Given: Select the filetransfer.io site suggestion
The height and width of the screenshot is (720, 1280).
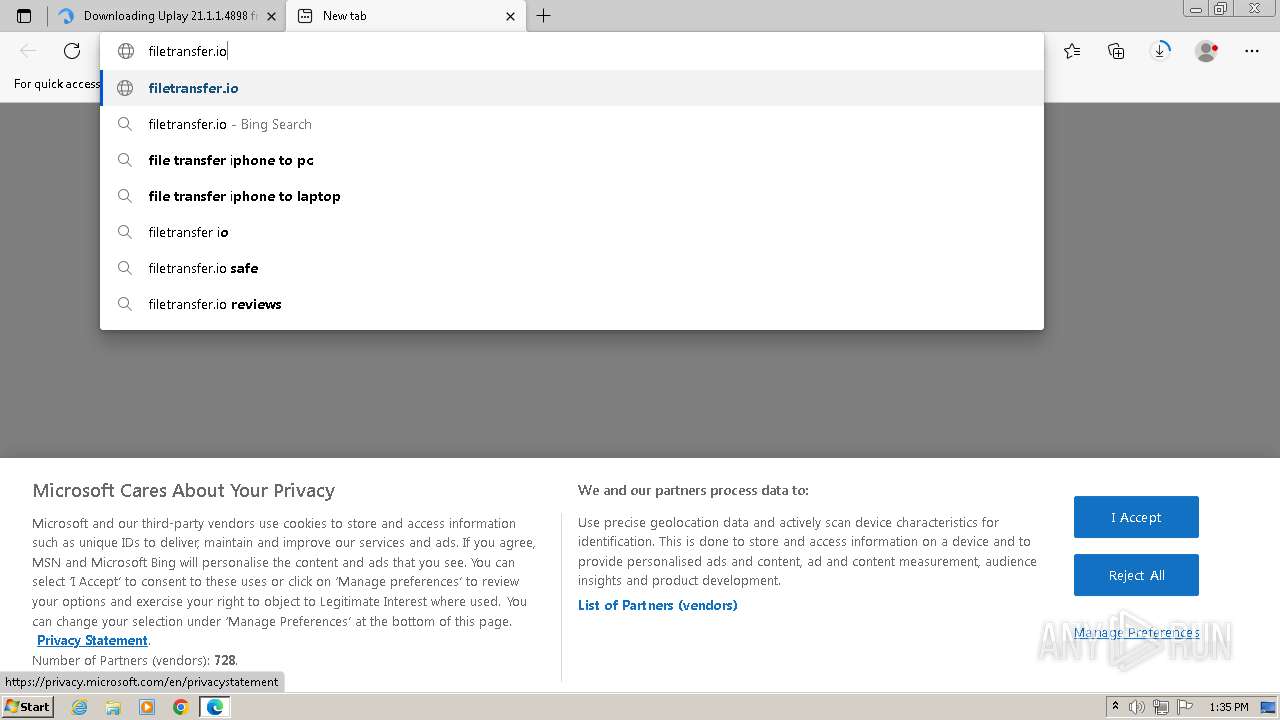Looking at the screenshot, I should [x=572, y=88].
